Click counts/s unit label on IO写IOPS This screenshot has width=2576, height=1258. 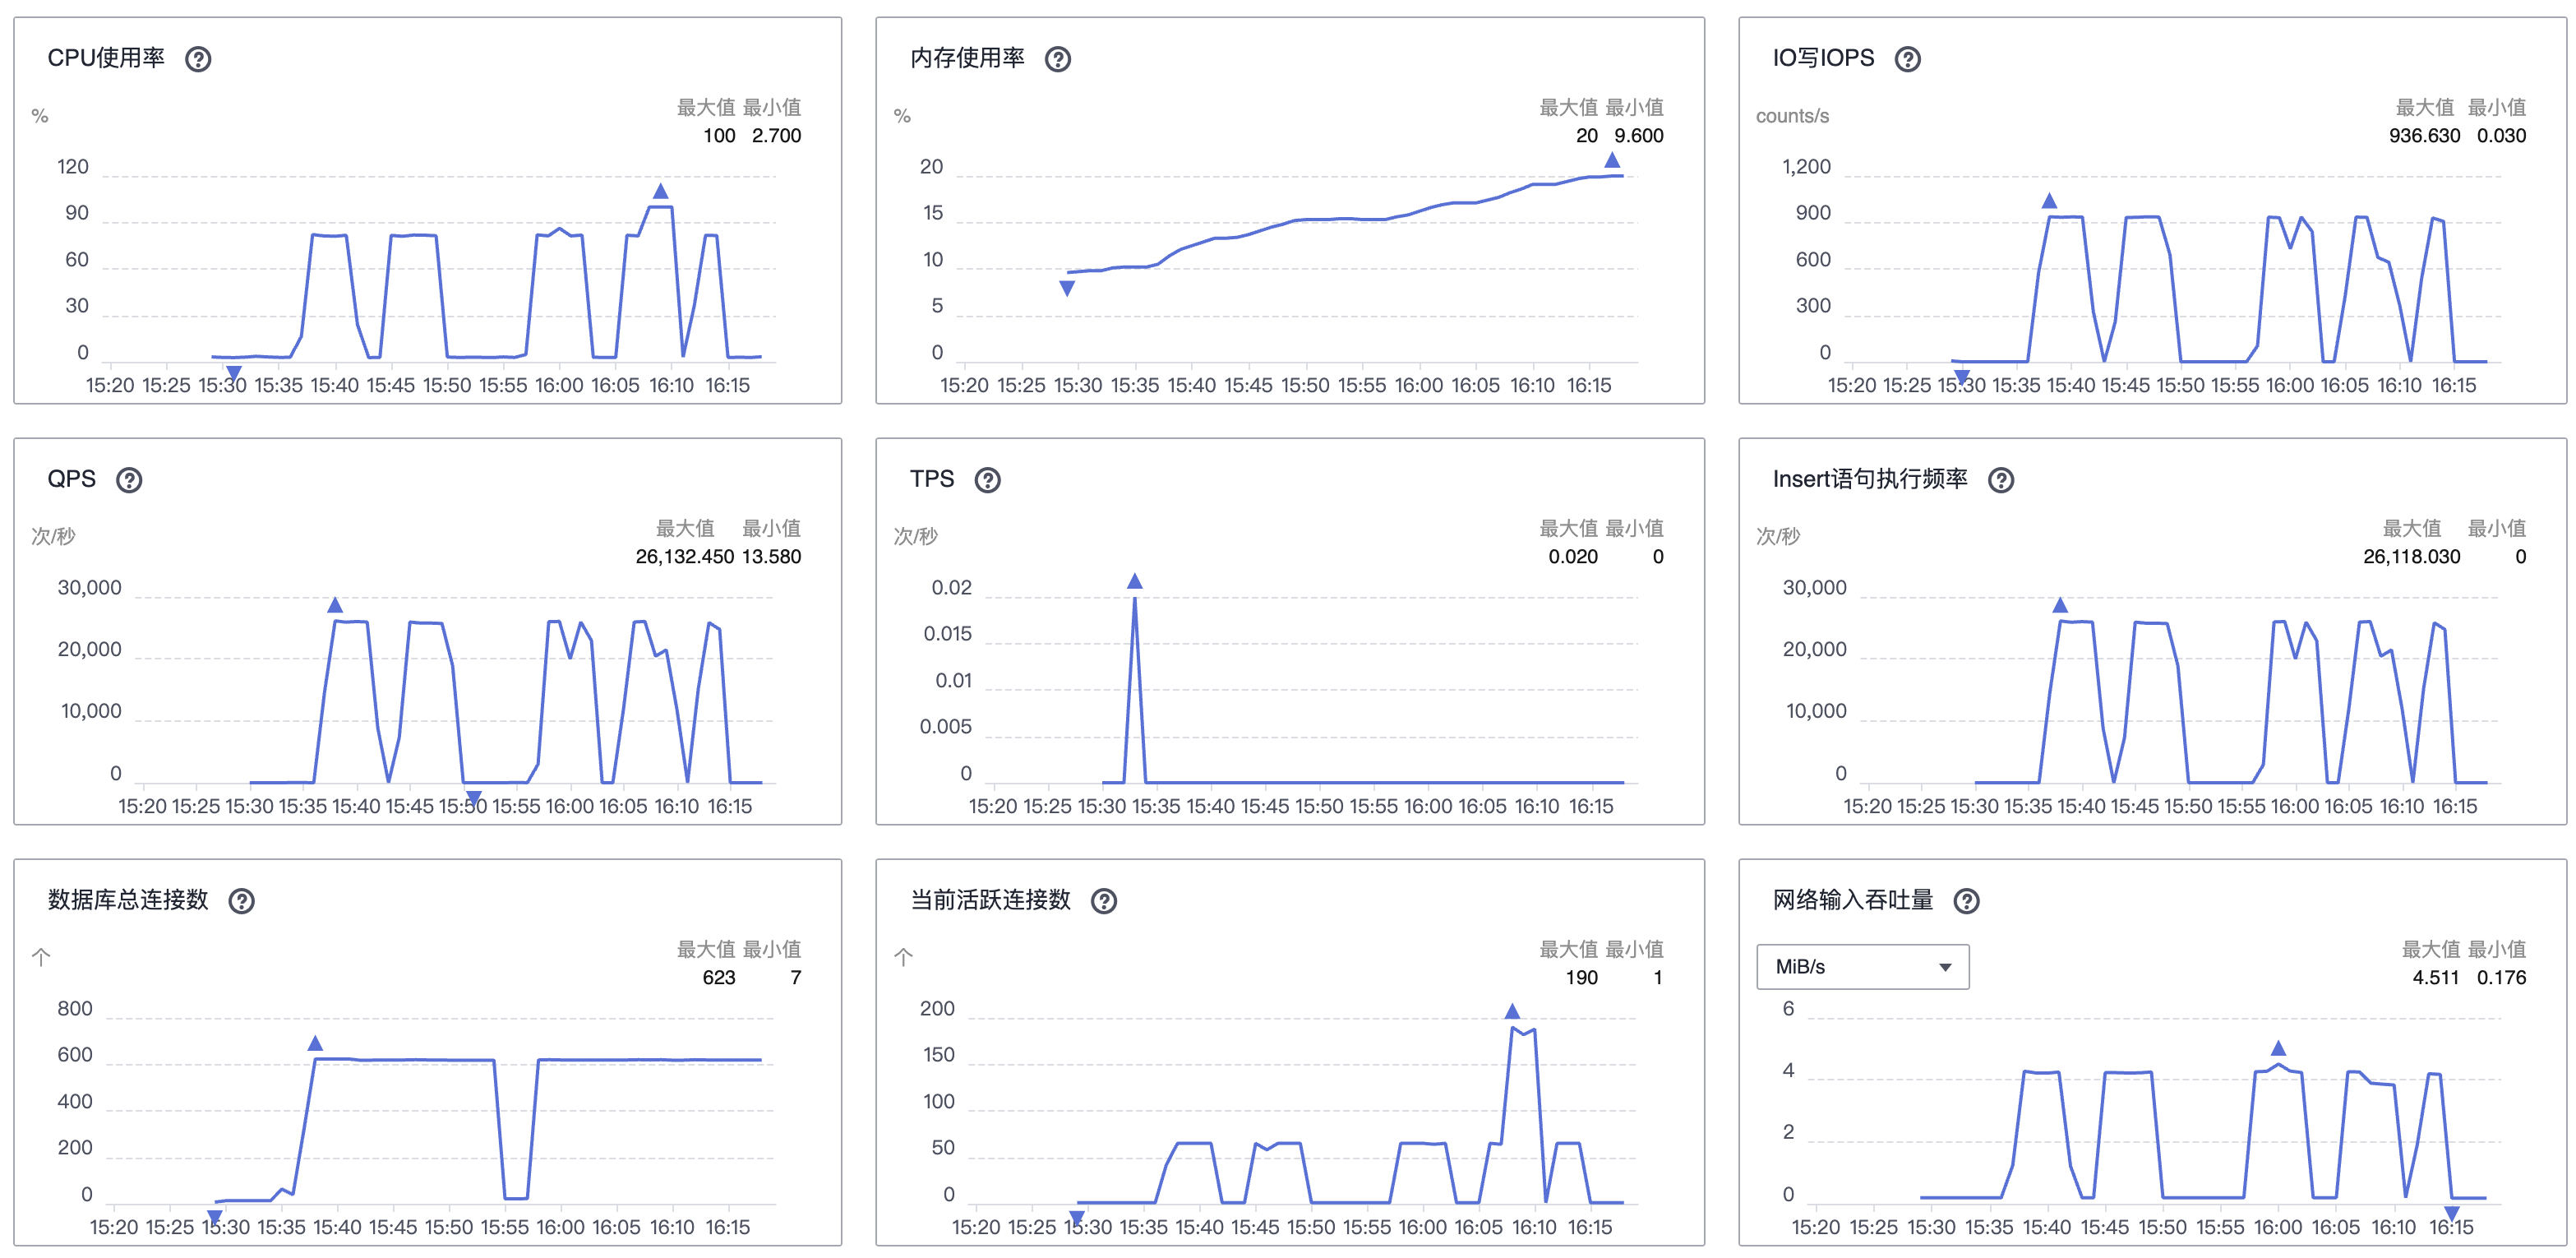(x=1792, y=116)
